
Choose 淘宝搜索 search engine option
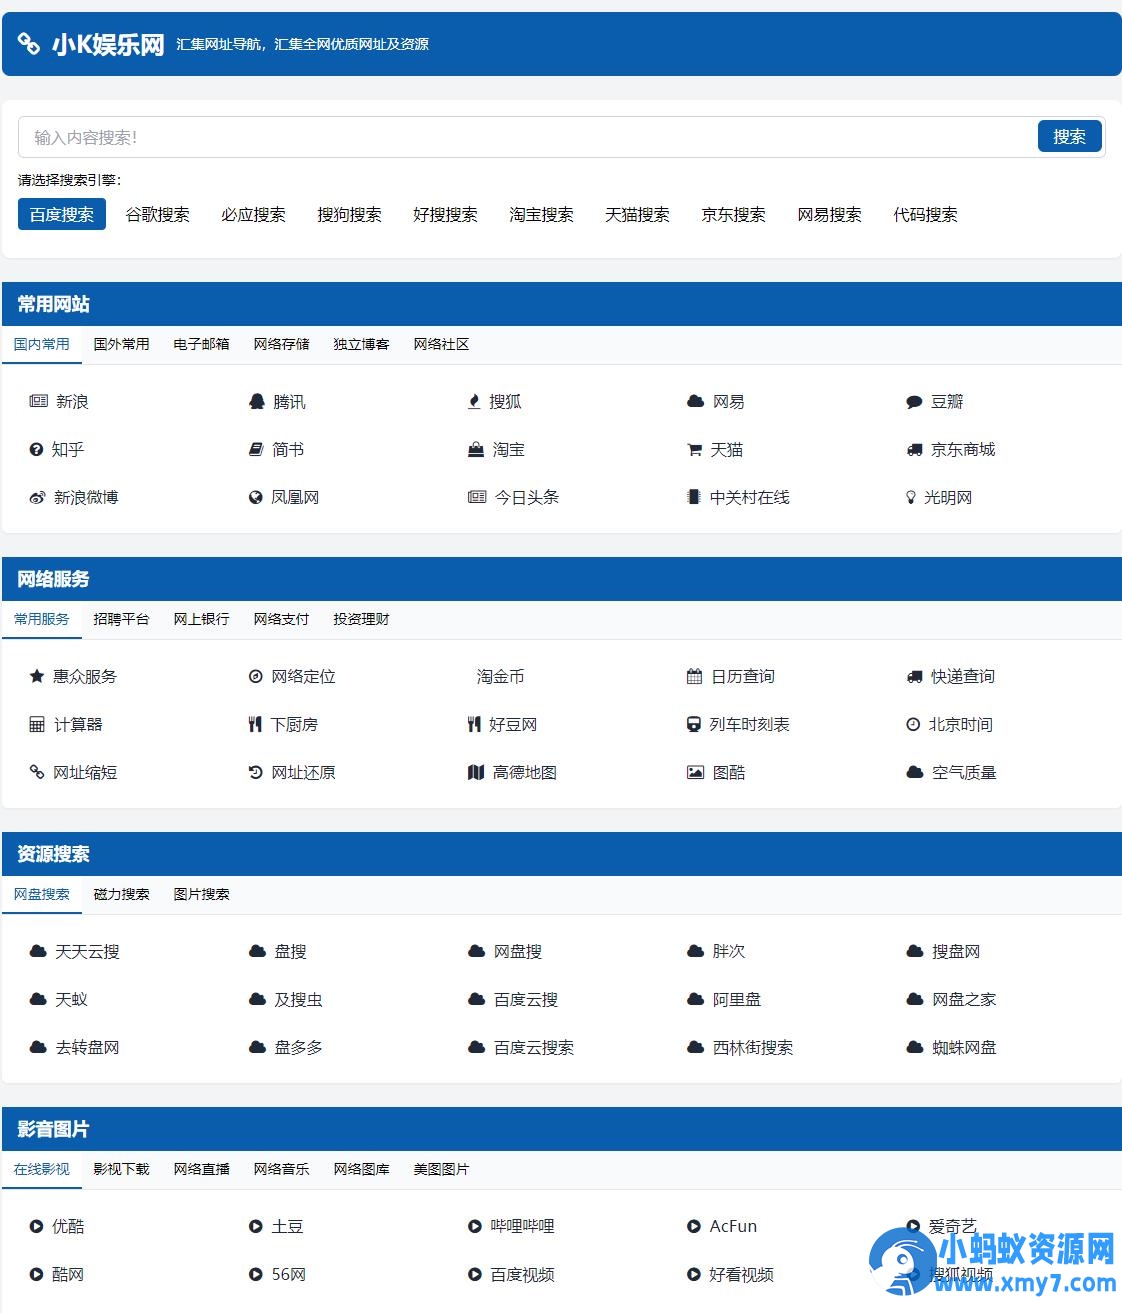[x=541, y=215]
